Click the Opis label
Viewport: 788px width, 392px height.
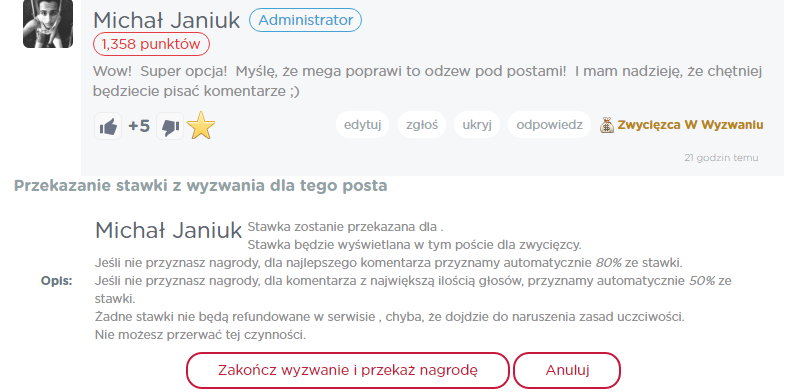click(x=56, y=281)
